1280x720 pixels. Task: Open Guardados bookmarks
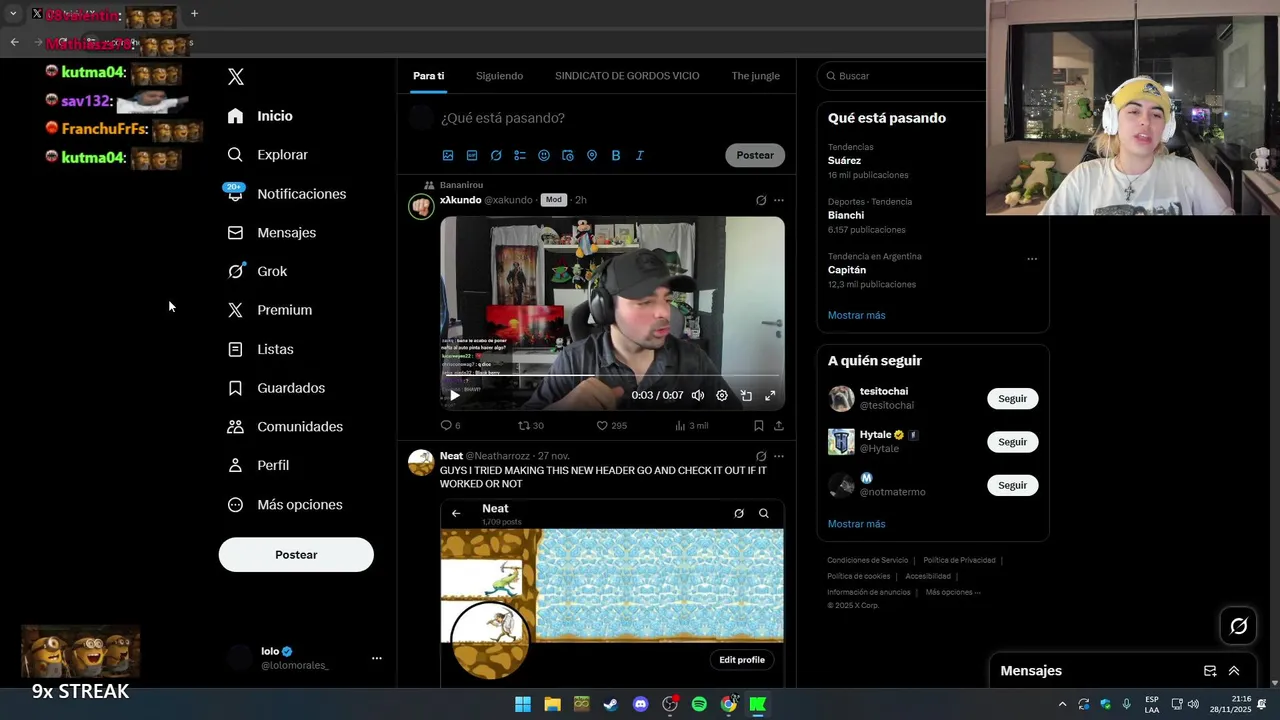(x=276, y=388)
